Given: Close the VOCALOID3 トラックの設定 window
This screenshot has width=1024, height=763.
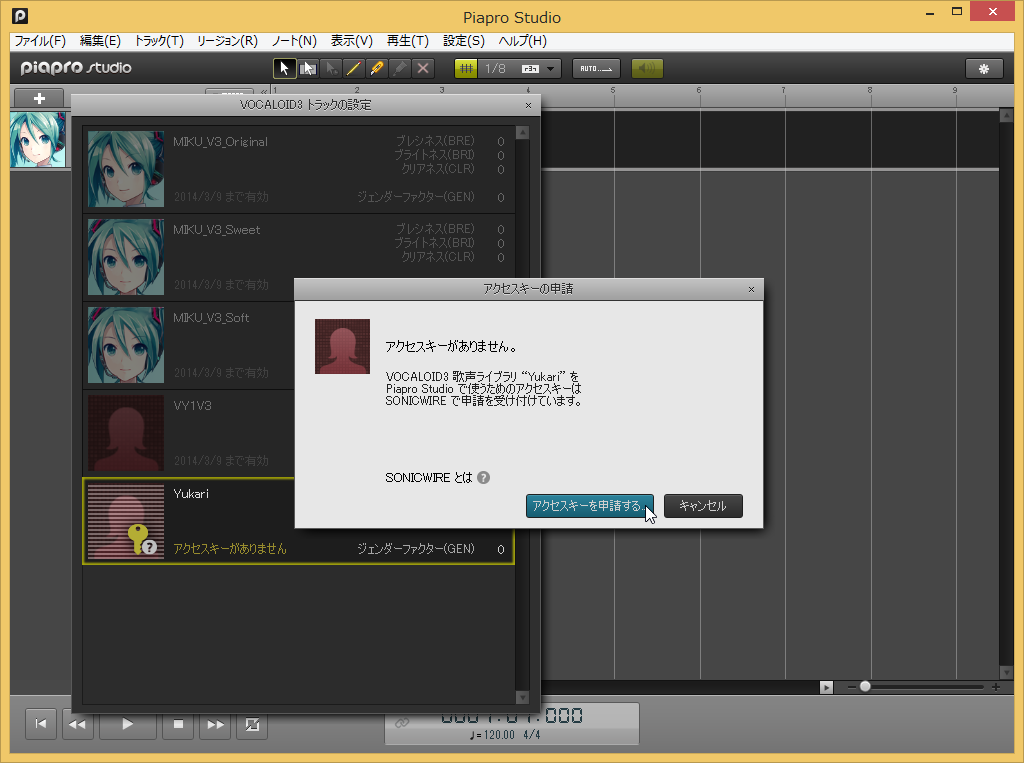Looking at the screenshot, I should (x=528, y=105).
